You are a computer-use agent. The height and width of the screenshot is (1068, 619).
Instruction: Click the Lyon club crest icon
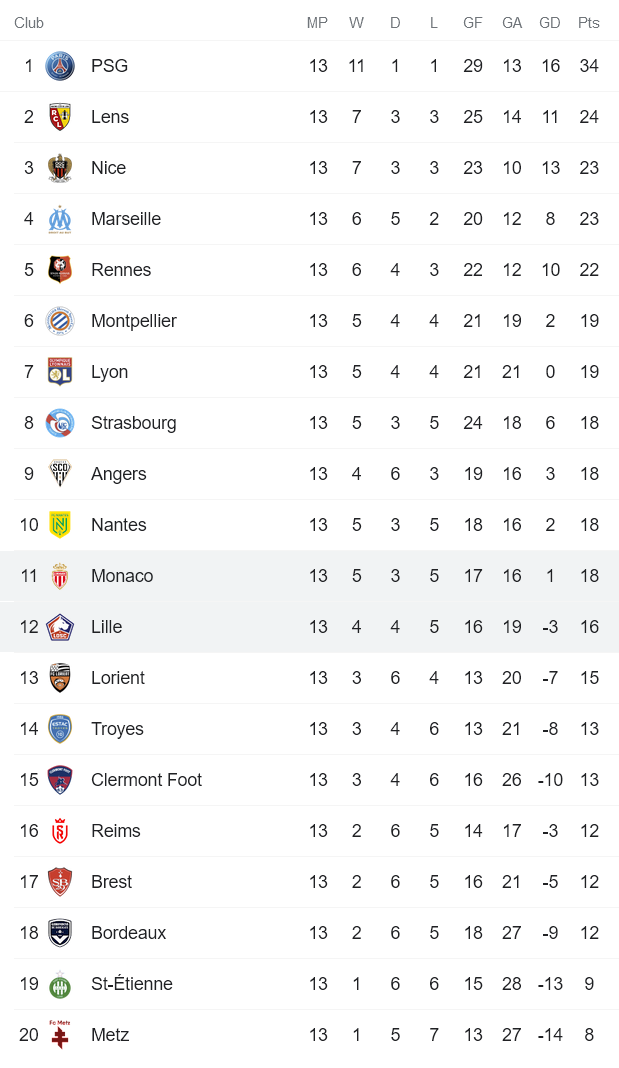pos(60,372)
